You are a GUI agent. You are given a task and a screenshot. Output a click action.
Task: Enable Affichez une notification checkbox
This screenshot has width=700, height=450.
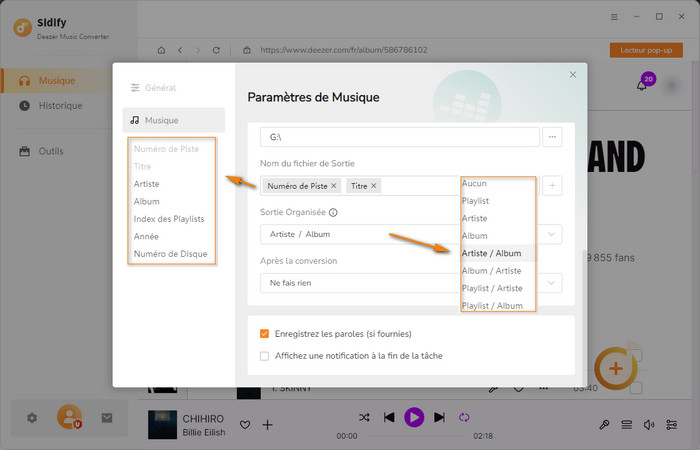click(264, 355)
